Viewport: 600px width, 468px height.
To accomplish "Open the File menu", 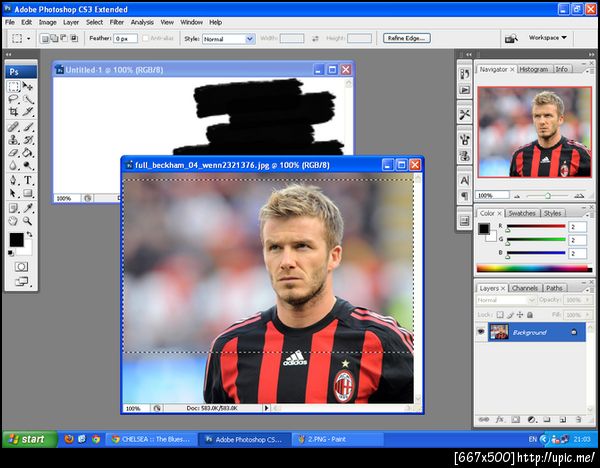I will click(10, 22).
